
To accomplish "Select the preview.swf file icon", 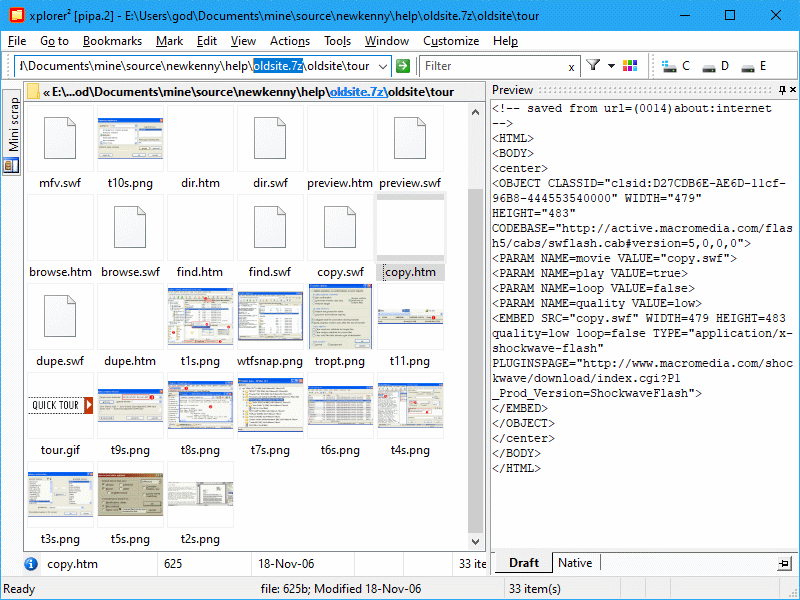I will coord(410,138).
